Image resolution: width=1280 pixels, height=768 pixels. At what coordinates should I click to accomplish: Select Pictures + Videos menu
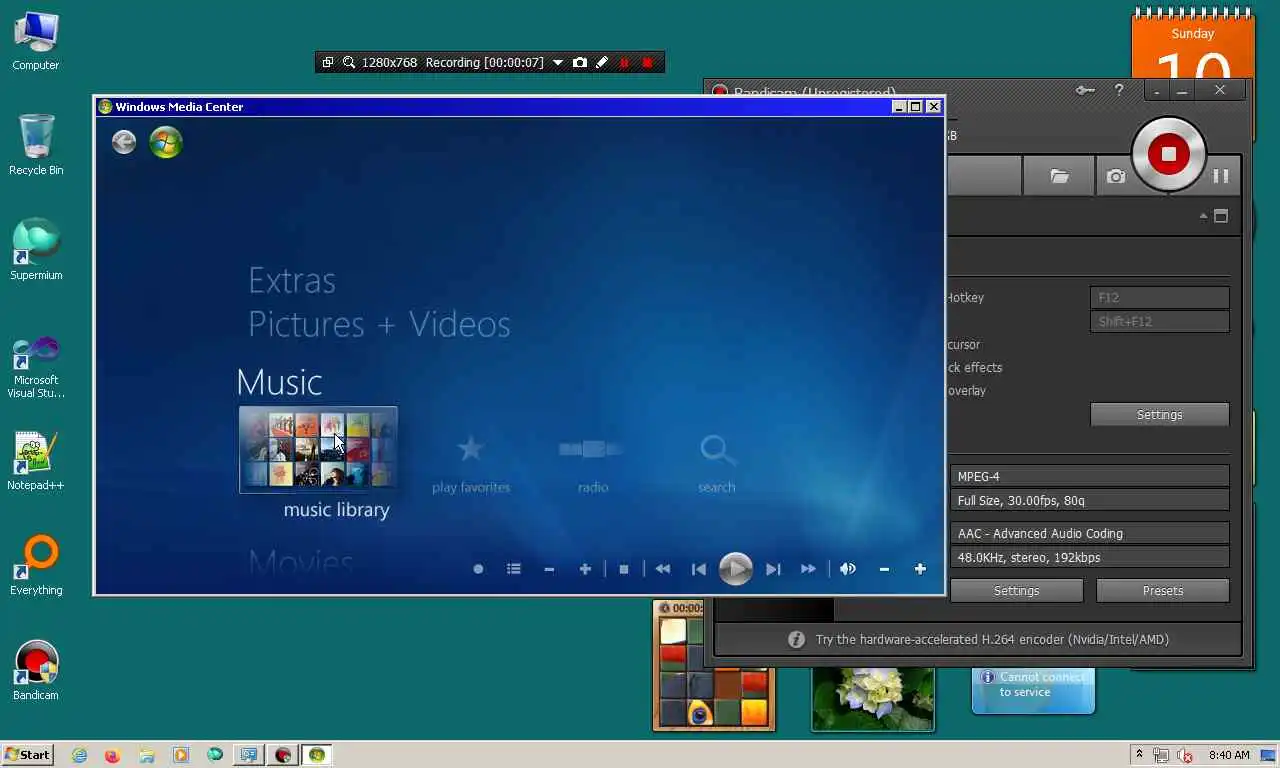pos(379,324)
